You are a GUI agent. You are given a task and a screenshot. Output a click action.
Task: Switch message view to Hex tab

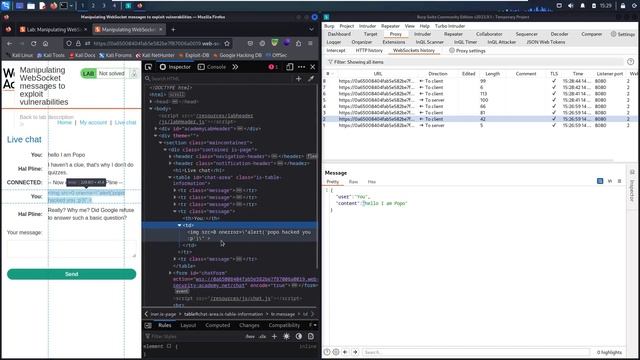(372, 182)
